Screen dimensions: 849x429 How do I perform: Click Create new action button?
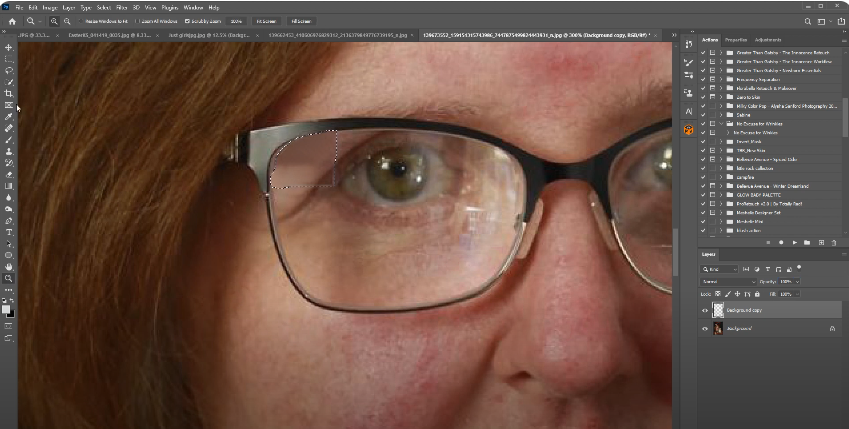click(821, 243)
